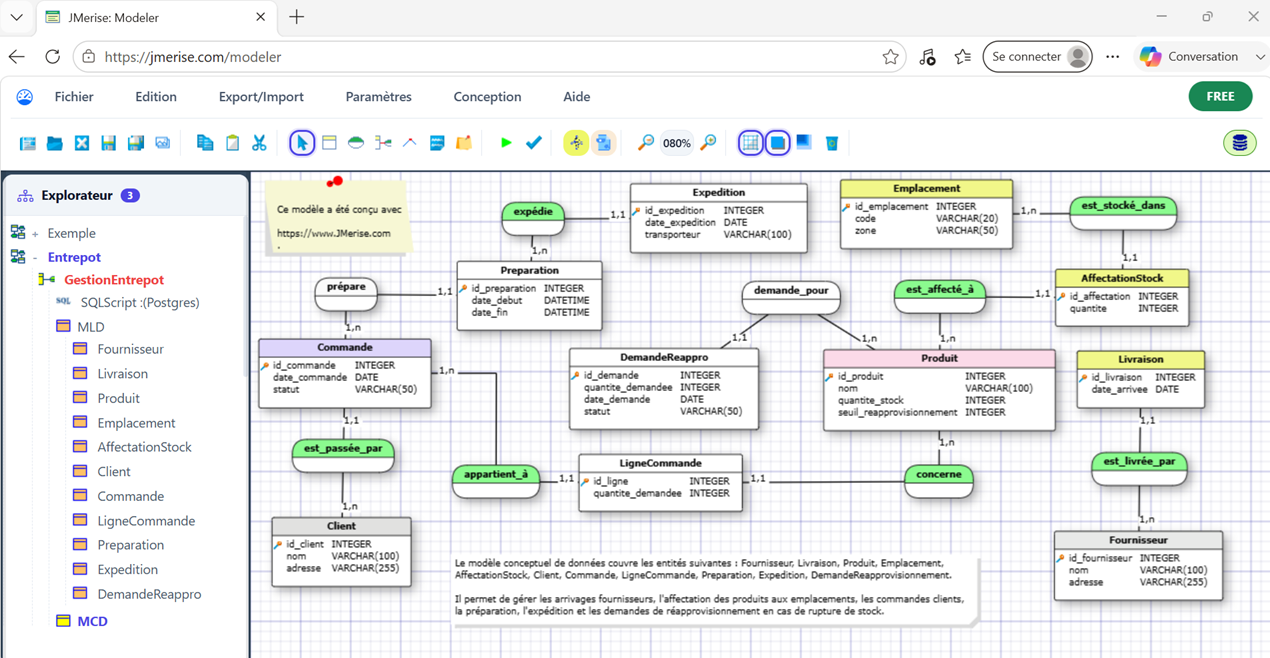Click the new model icon in toolbar
Image resolution: width=1270 pixels, height=658 pixels.
(28, 143)
